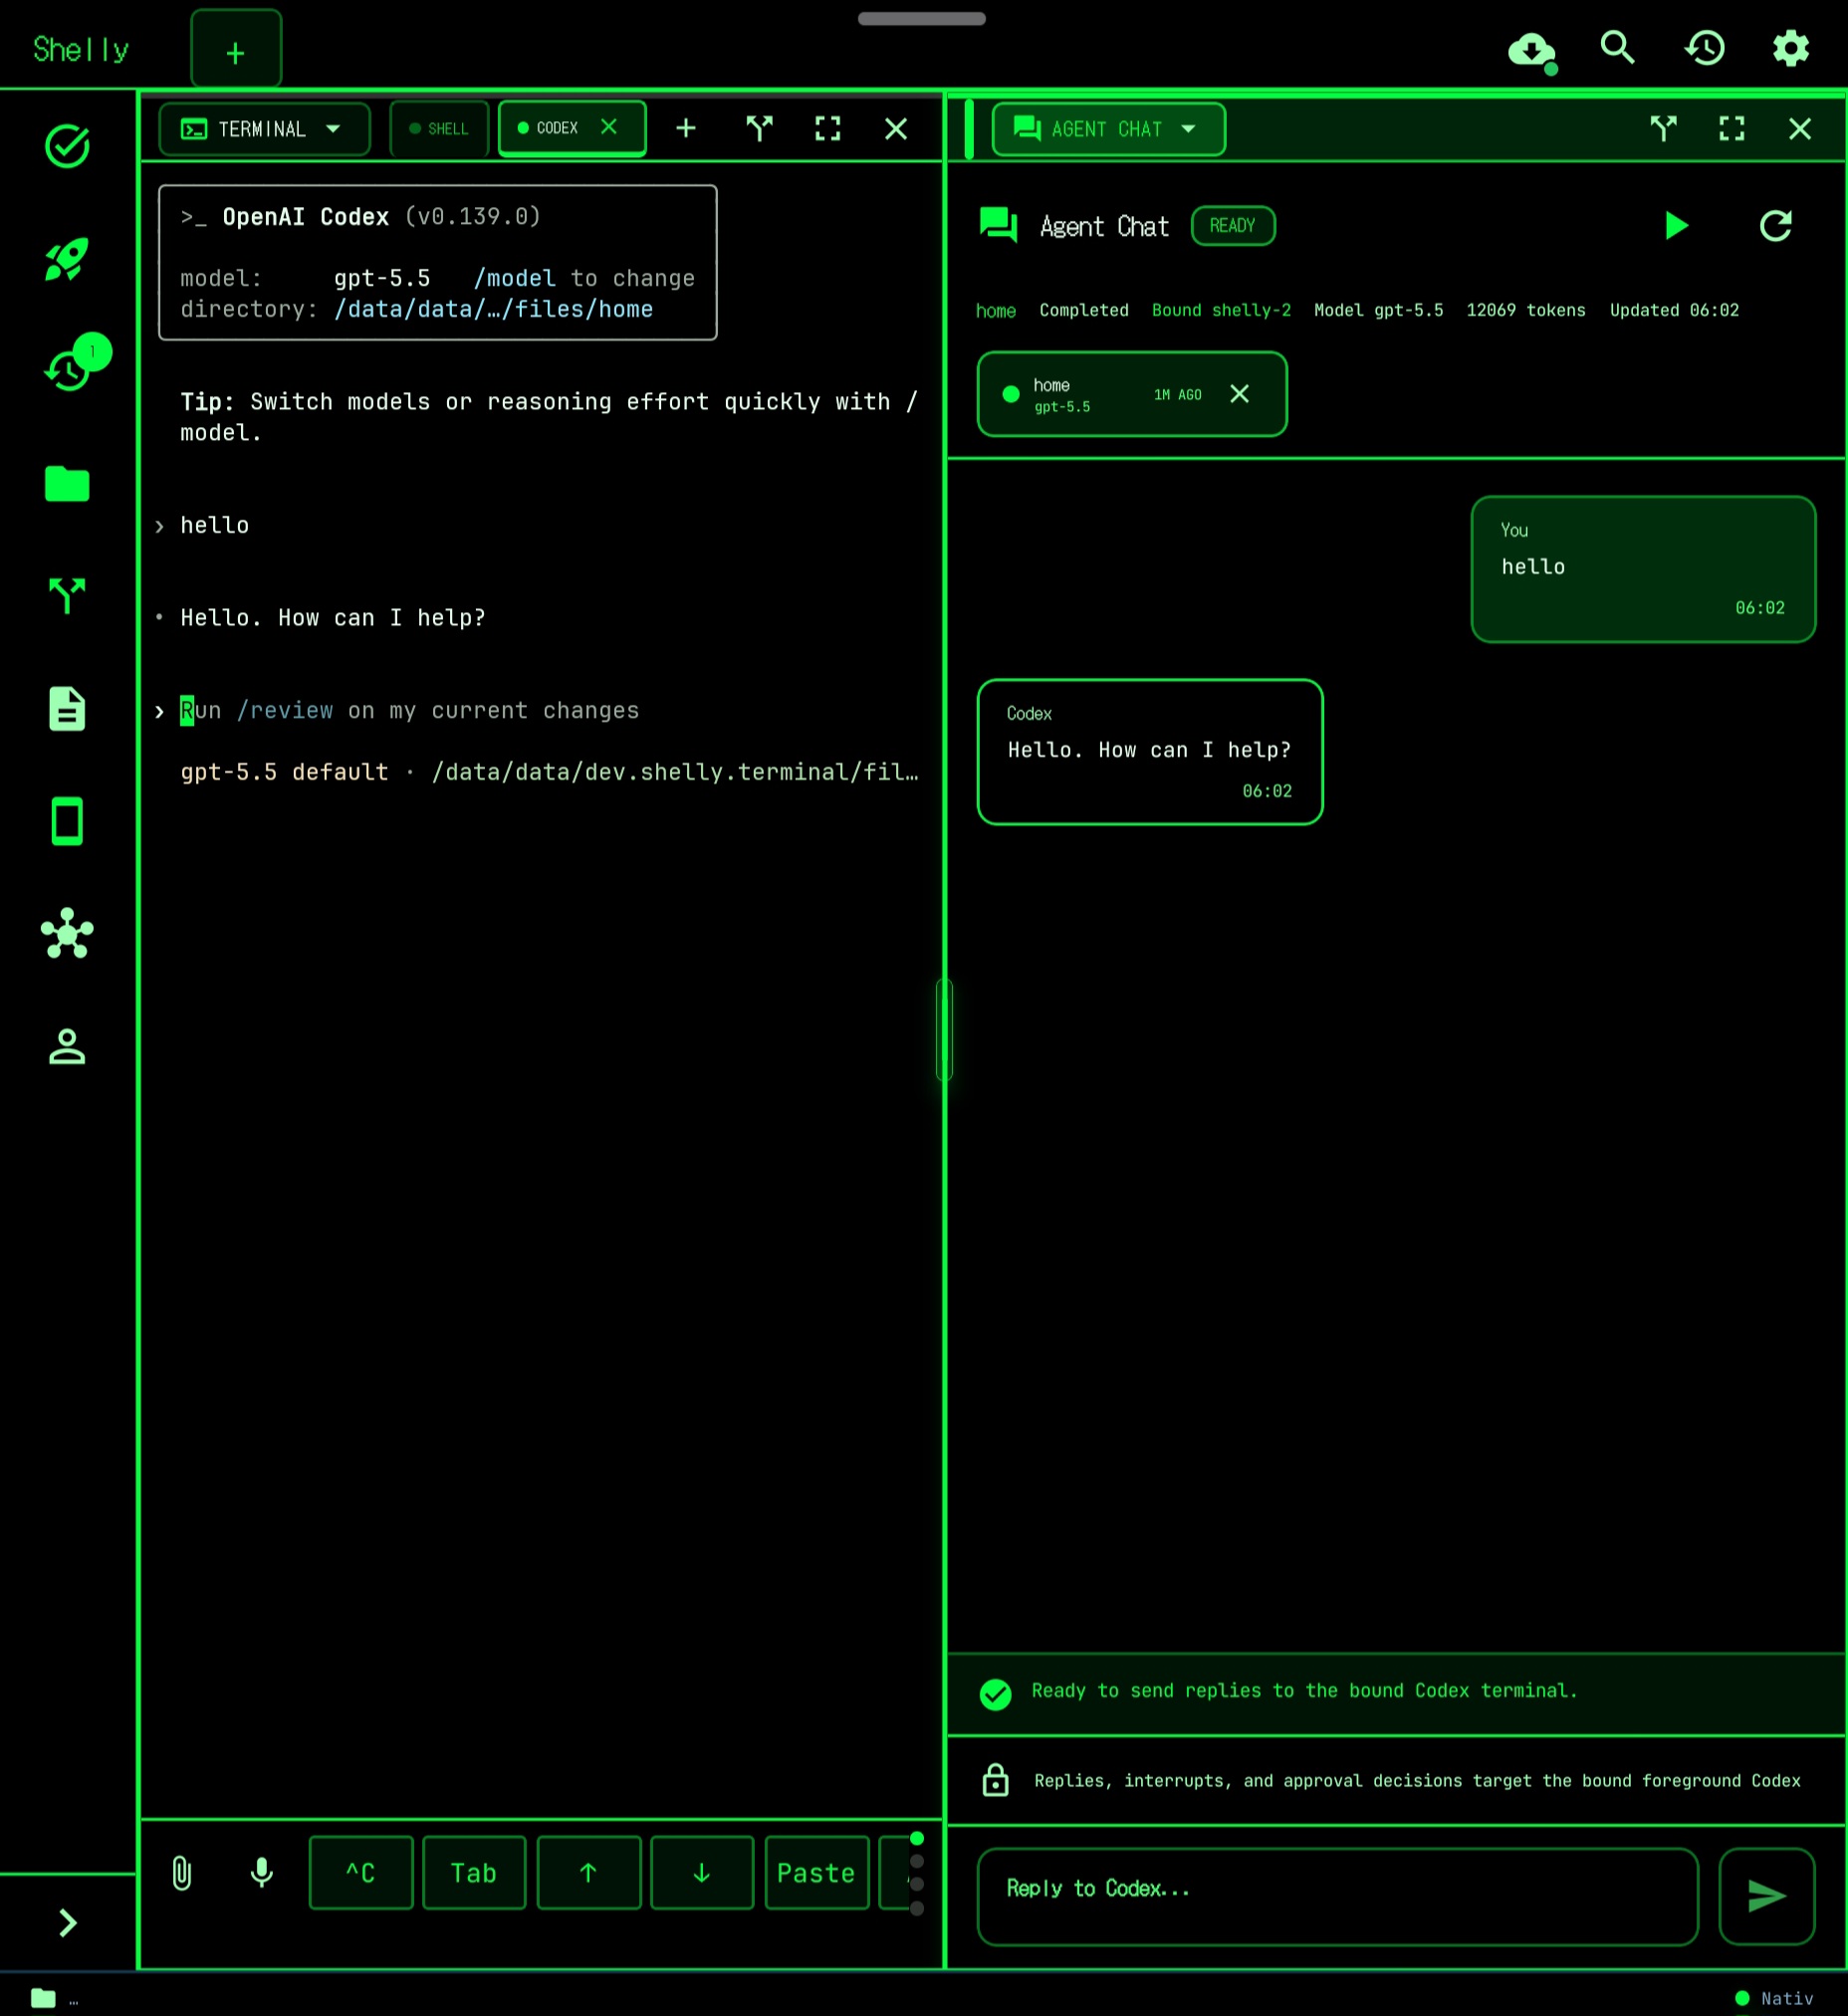
Task: Open the network hub sidebar icon
Action: pyautogui.click(x=67, y=933)
